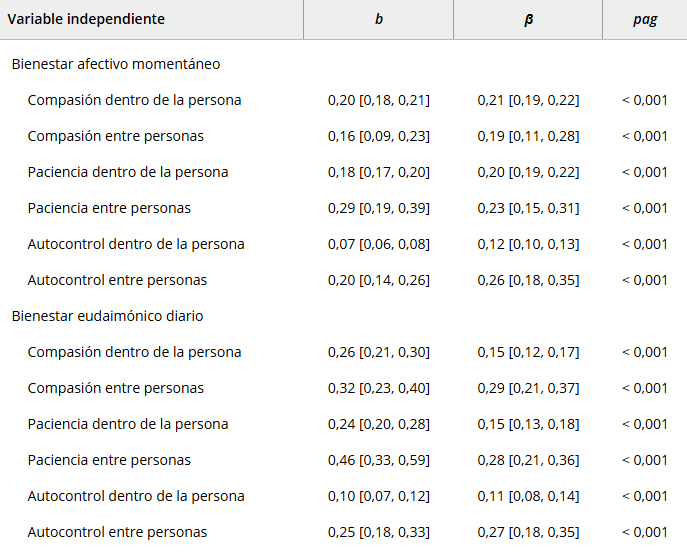
Task: Select the β value 0,11 [0,08, 0,14]
Action: 528,496
